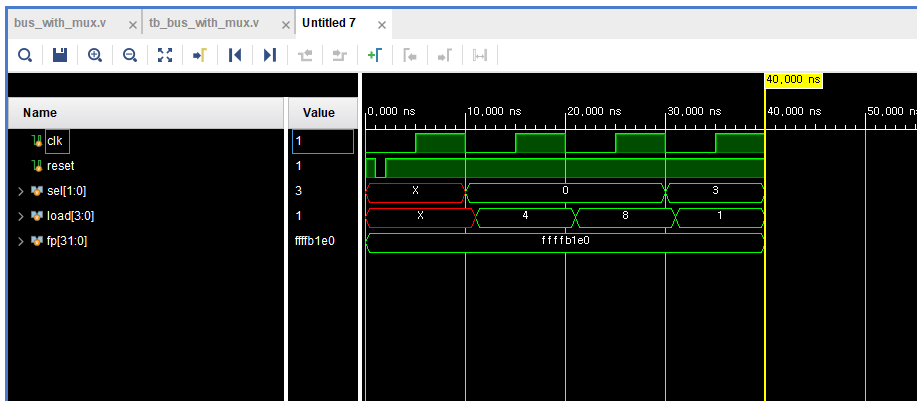Screen dimensions: 917x401
Task: Click the load[3:0] bus icon
Action: tap(37, 216)
